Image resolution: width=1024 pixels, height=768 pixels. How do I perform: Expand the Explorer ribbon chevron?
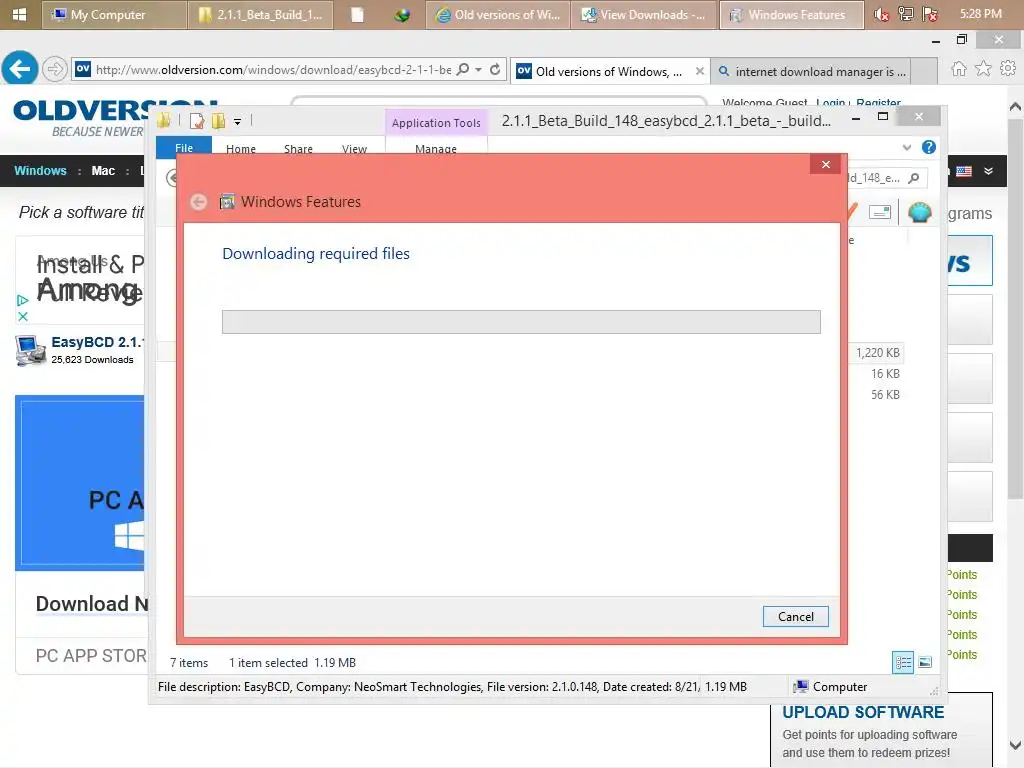pos(906,148)
